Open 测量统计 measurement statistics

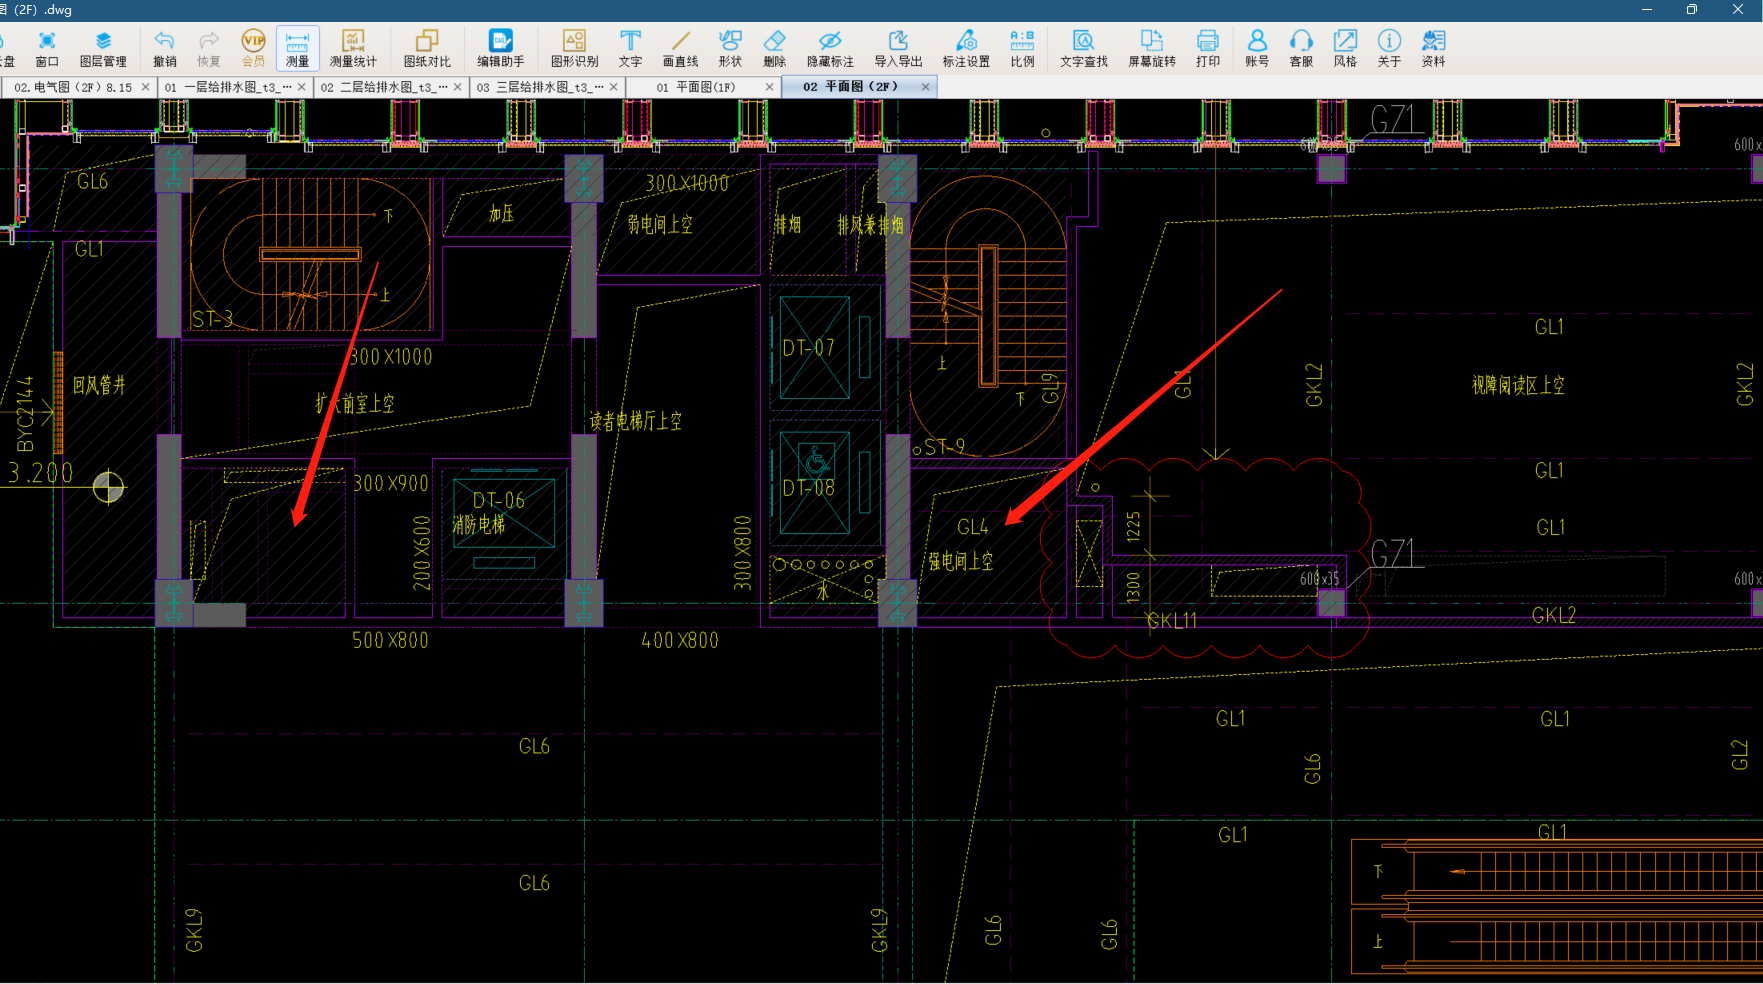coord(353,48)
